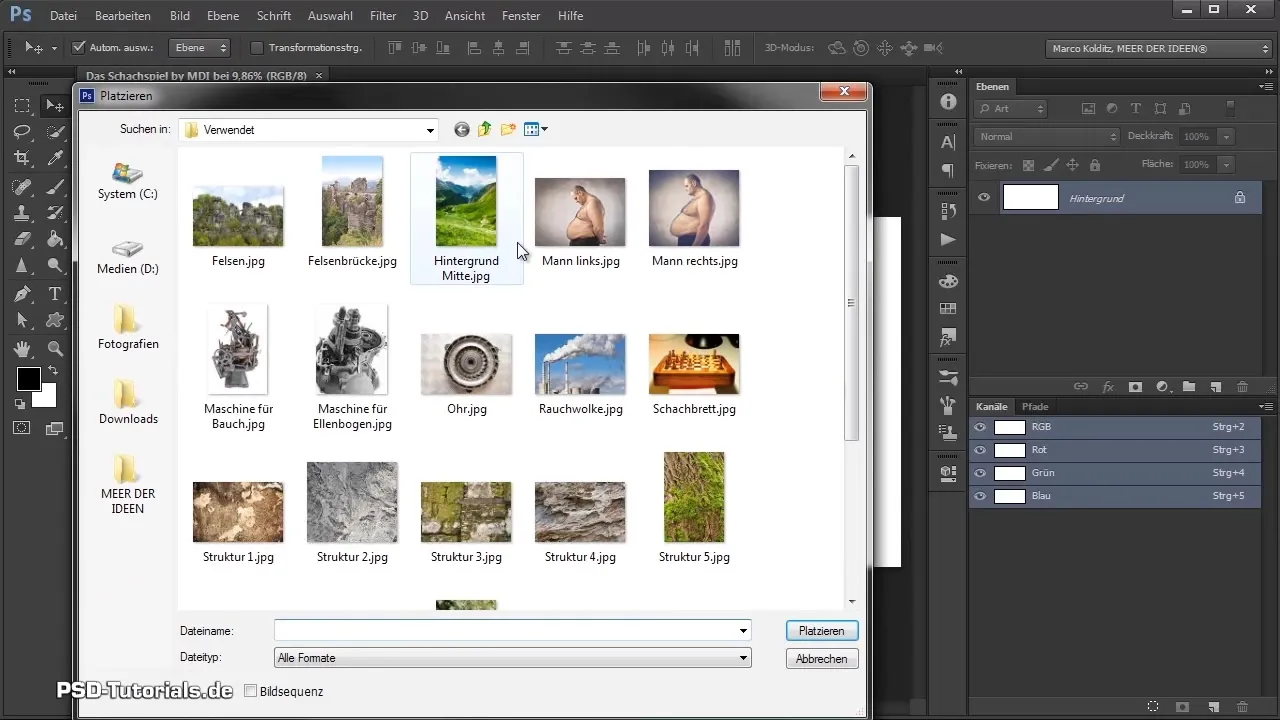
Task: Open the Character panel icon
Action: [948, 142]
